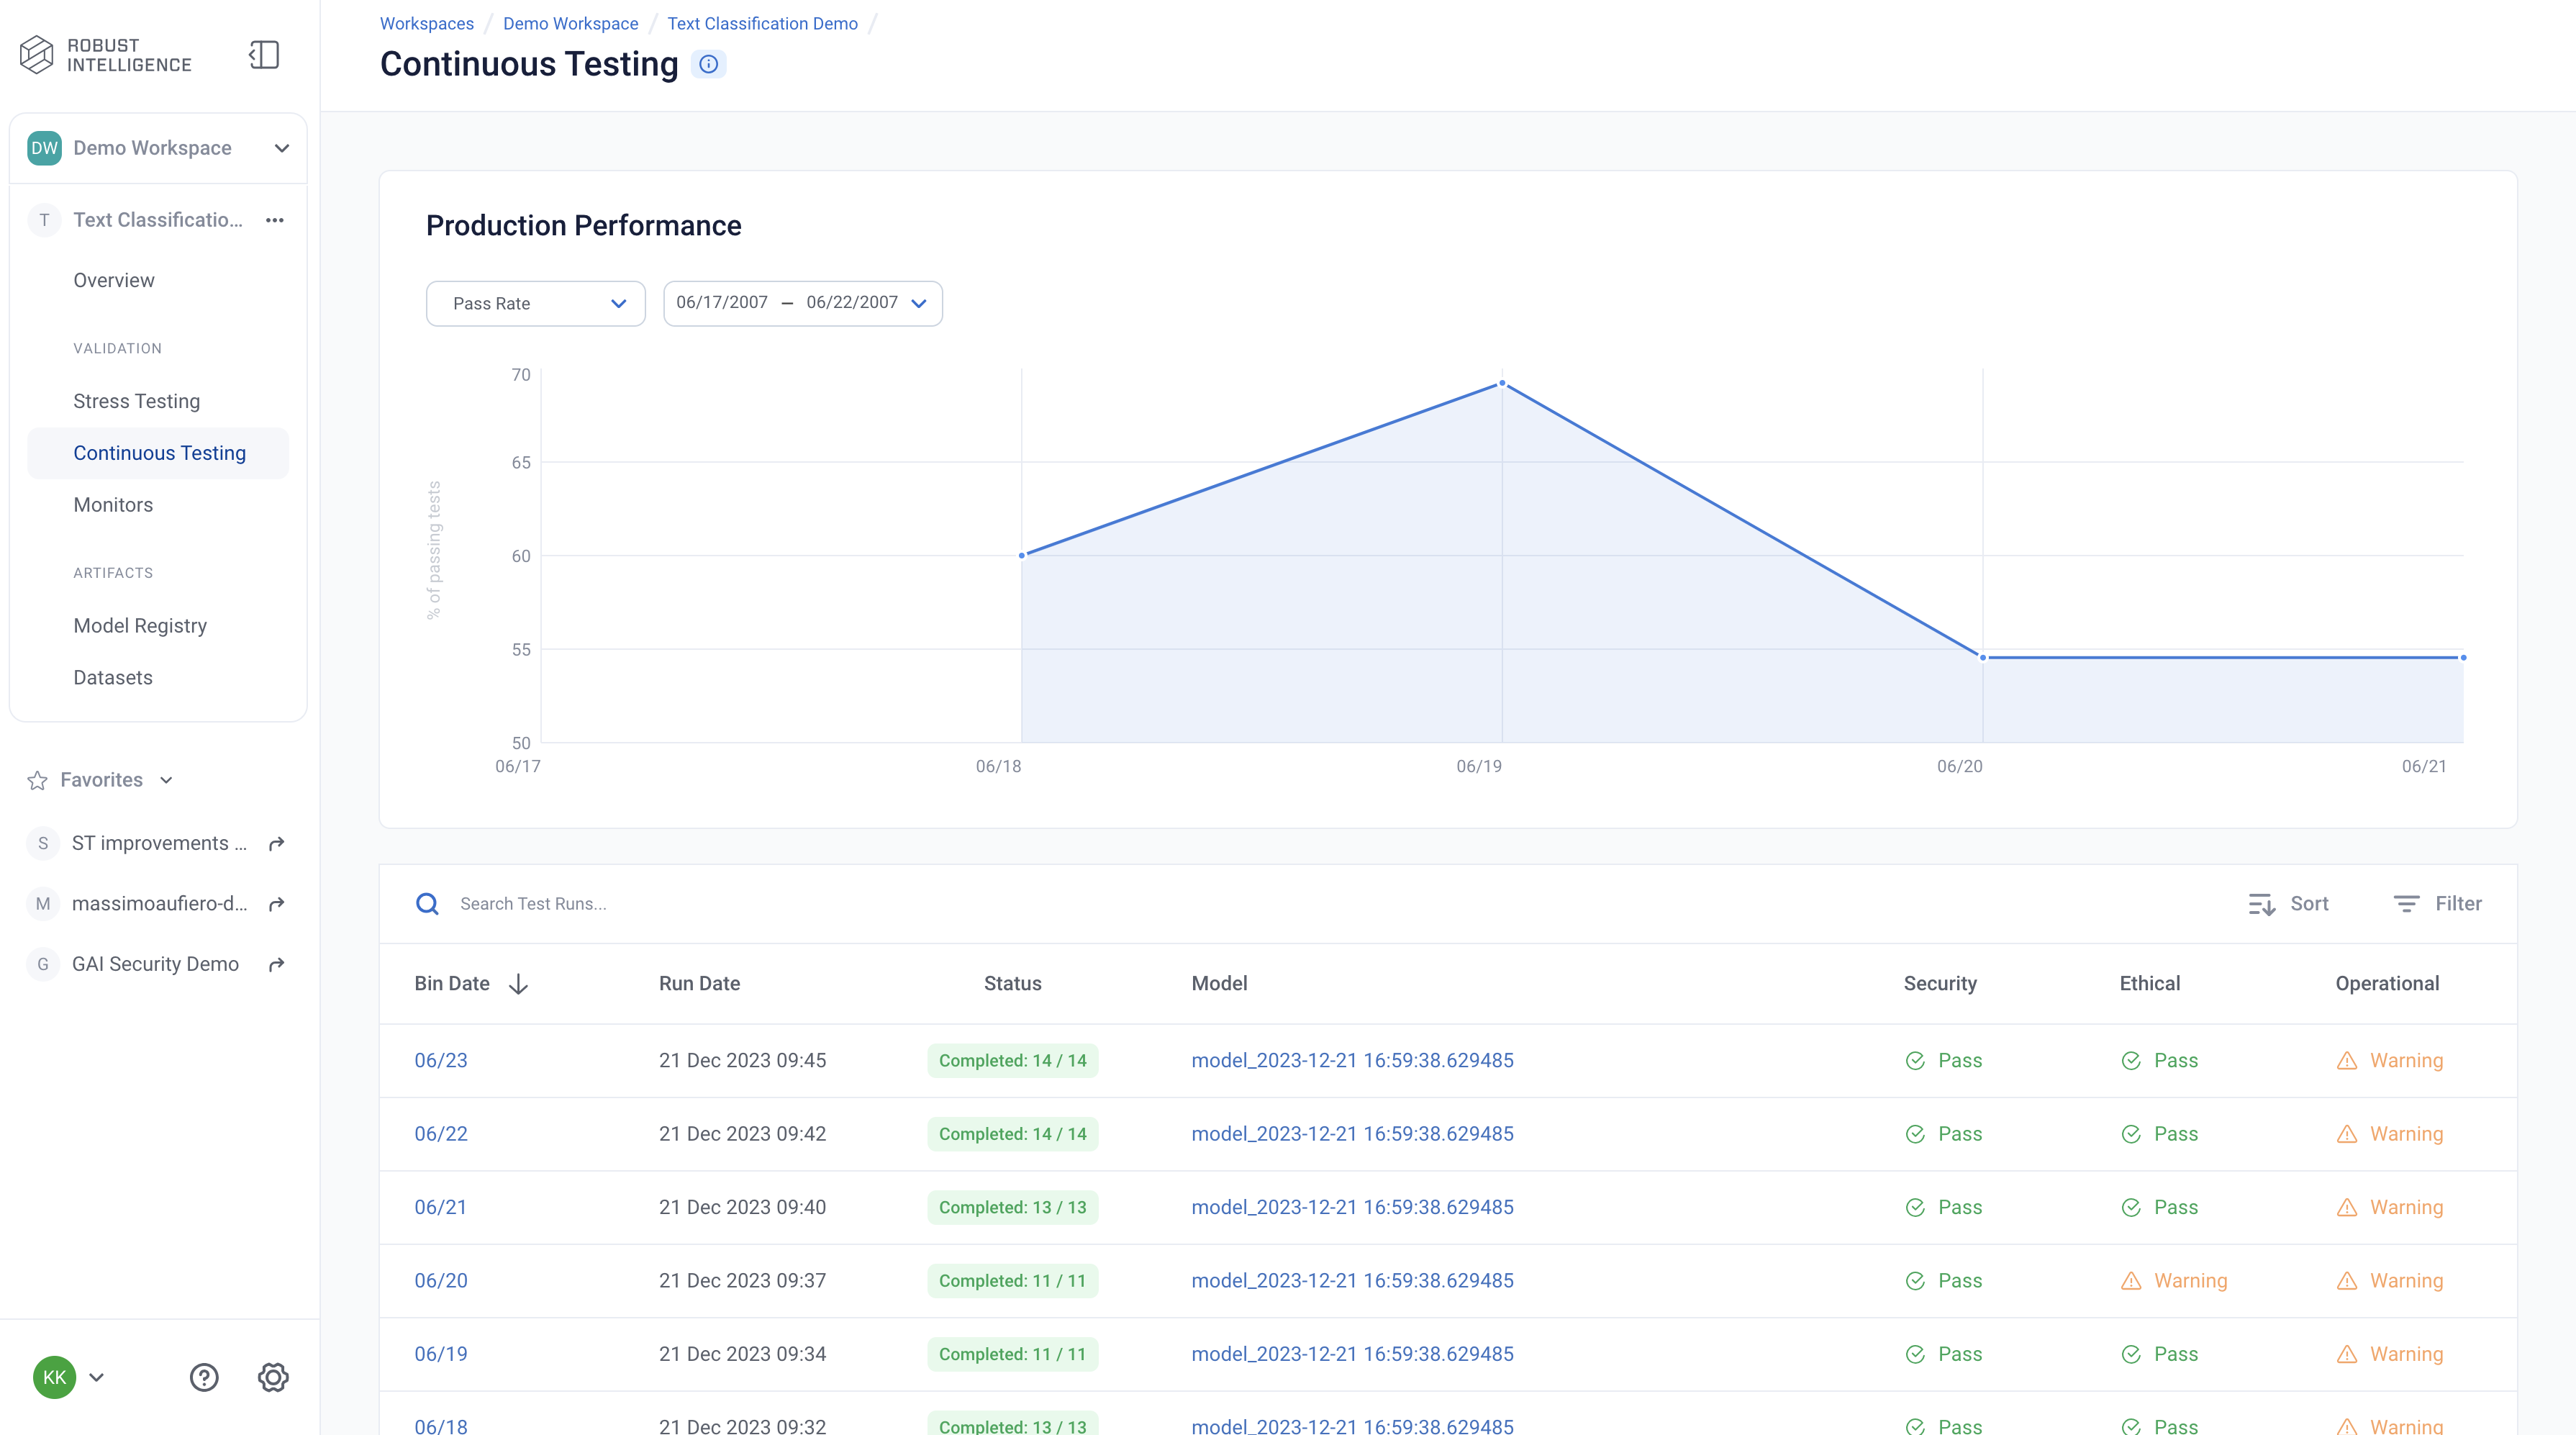
Task: Click Operational warning icon for 06/23
Action: coord(2346,1061)
